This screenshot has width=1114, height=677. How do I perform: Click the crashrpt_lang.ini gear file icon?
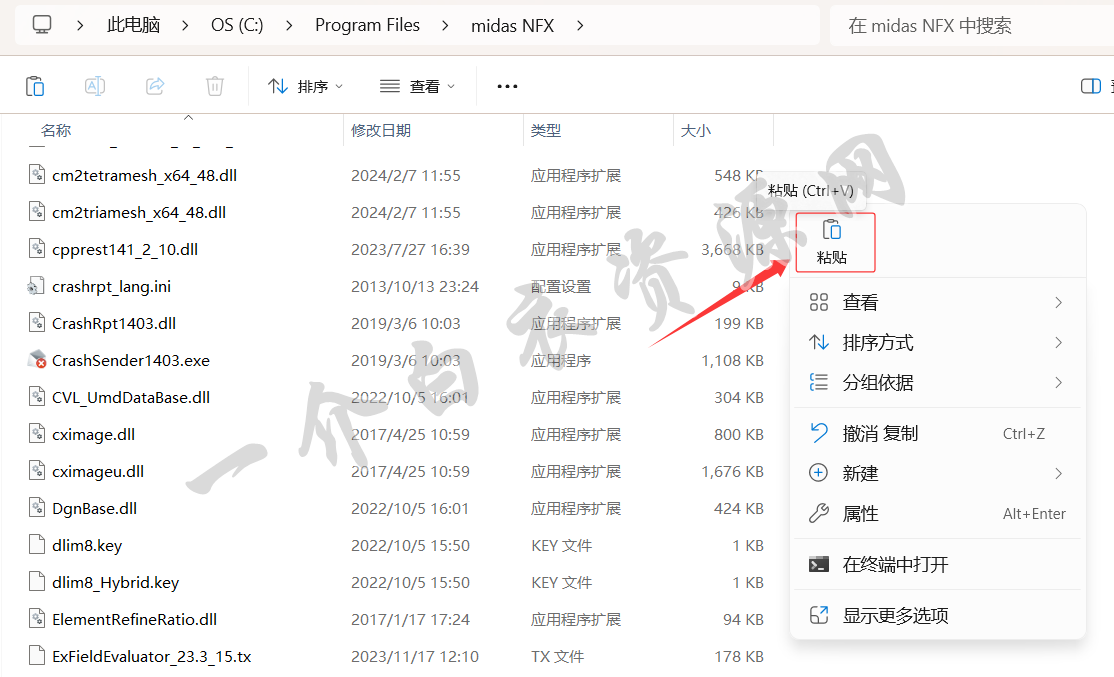[36, 286]
